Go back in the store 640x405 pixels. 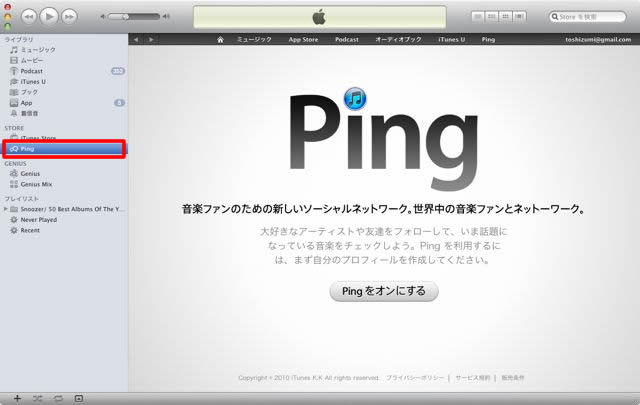[x=136, y=40]
